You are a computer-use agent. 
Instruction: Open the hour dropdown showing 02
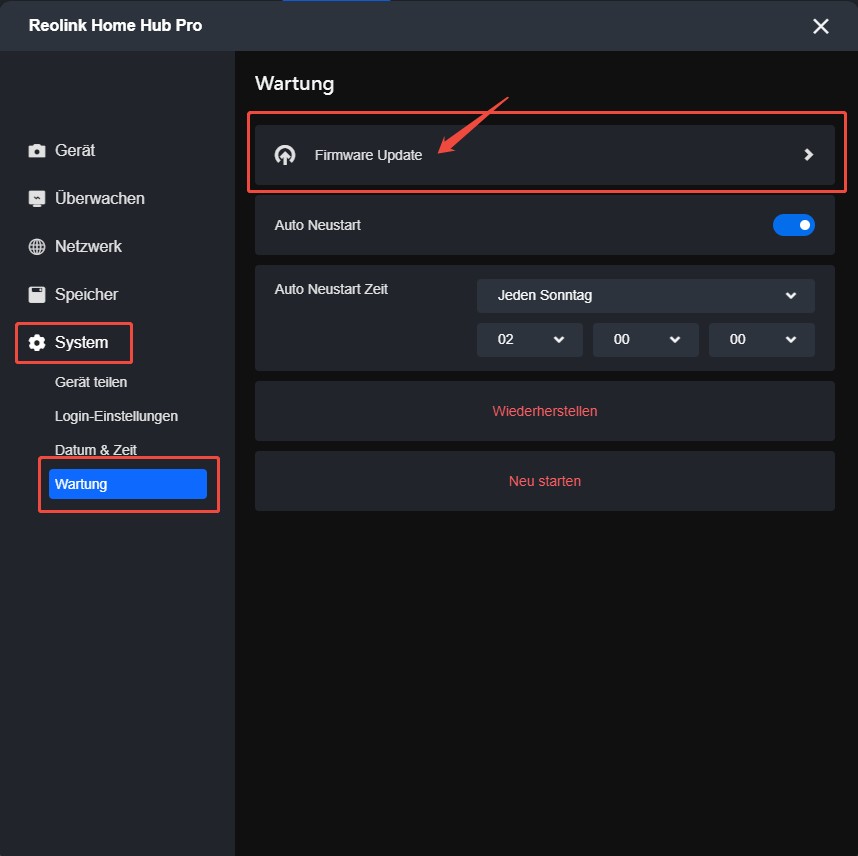(529, 339)
